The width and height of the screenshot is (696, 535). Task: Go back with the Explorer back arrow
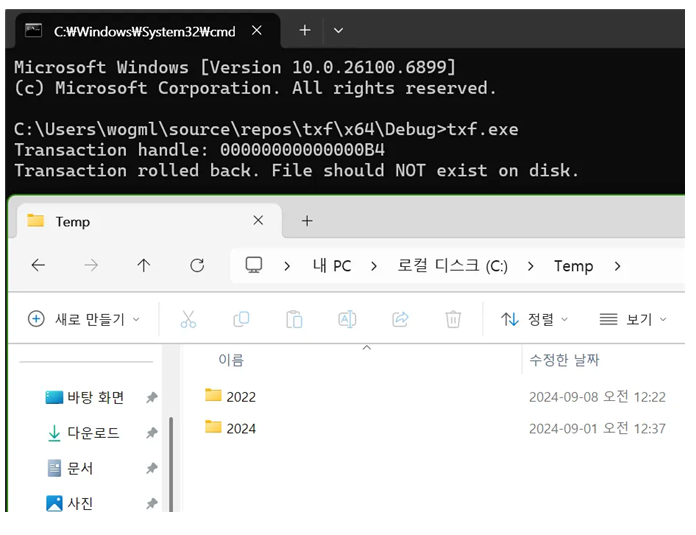(x=38, y=266)
